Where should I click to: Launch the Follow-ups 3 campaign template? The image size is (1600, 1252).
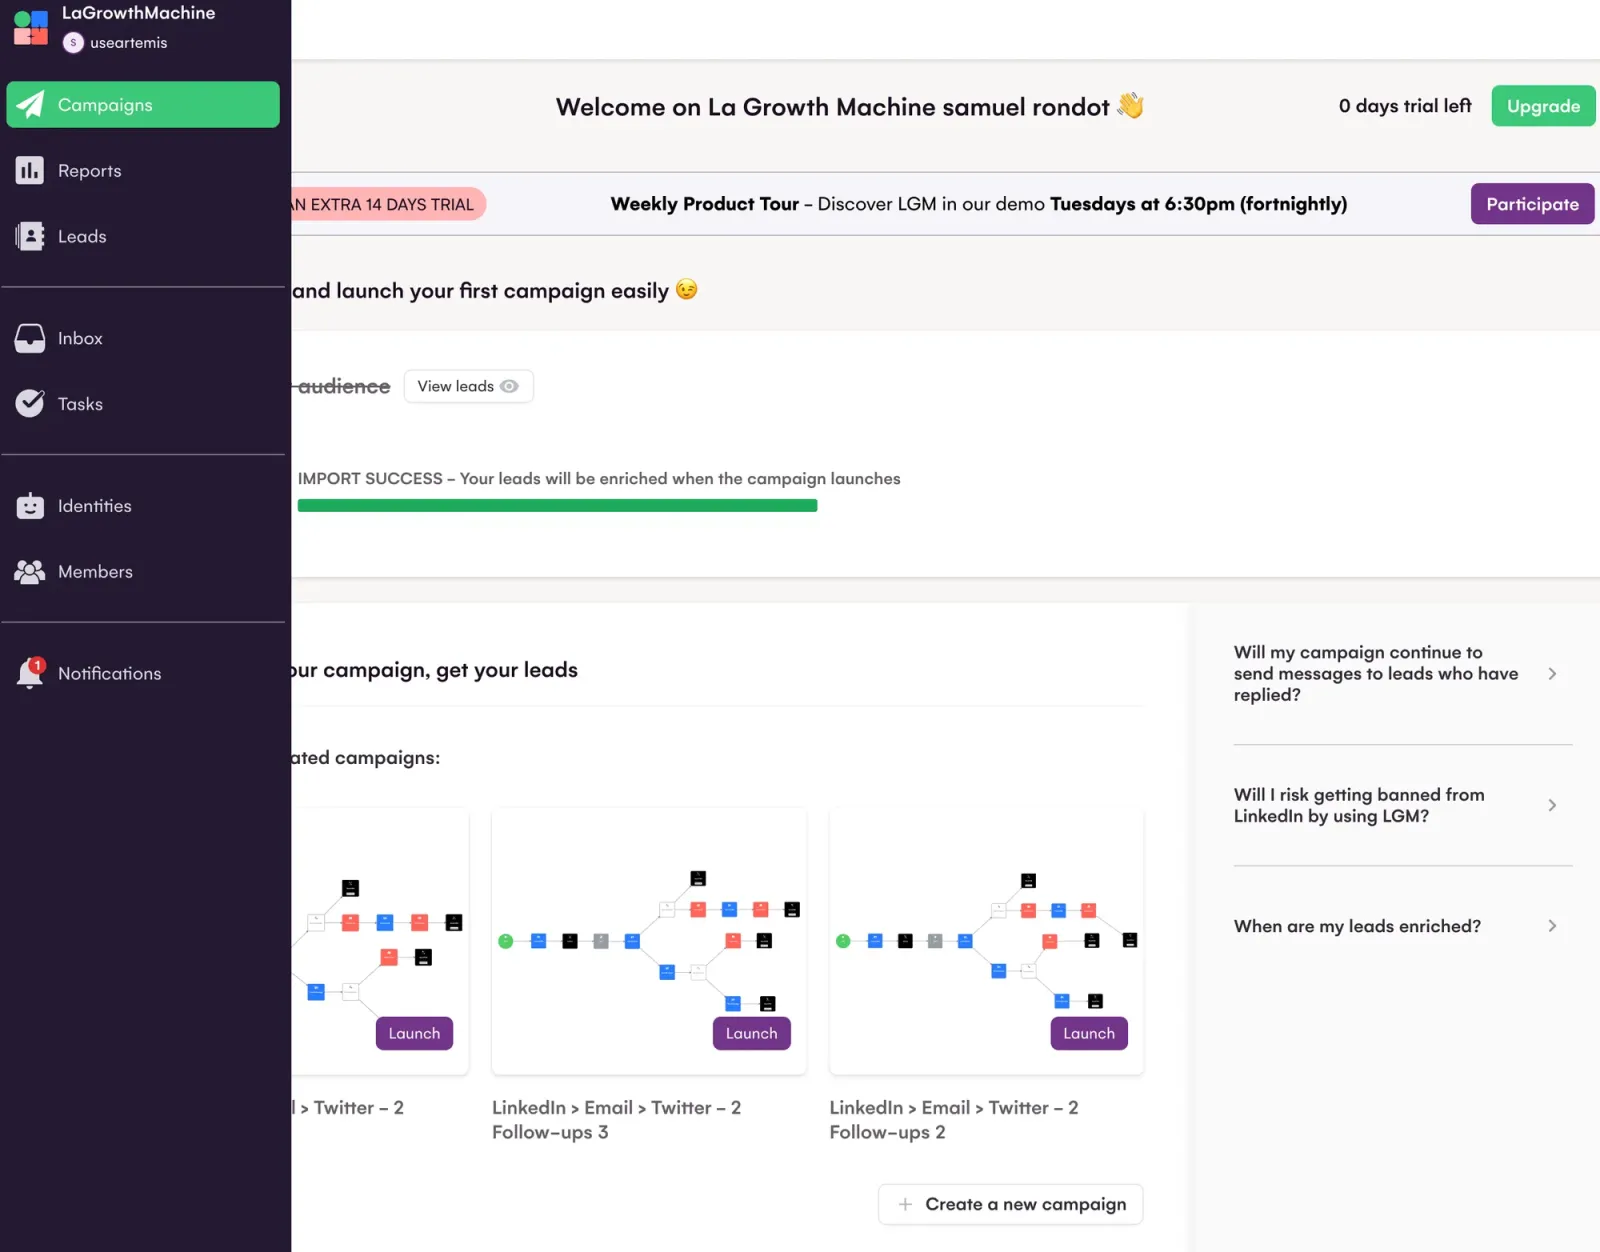751,1033
